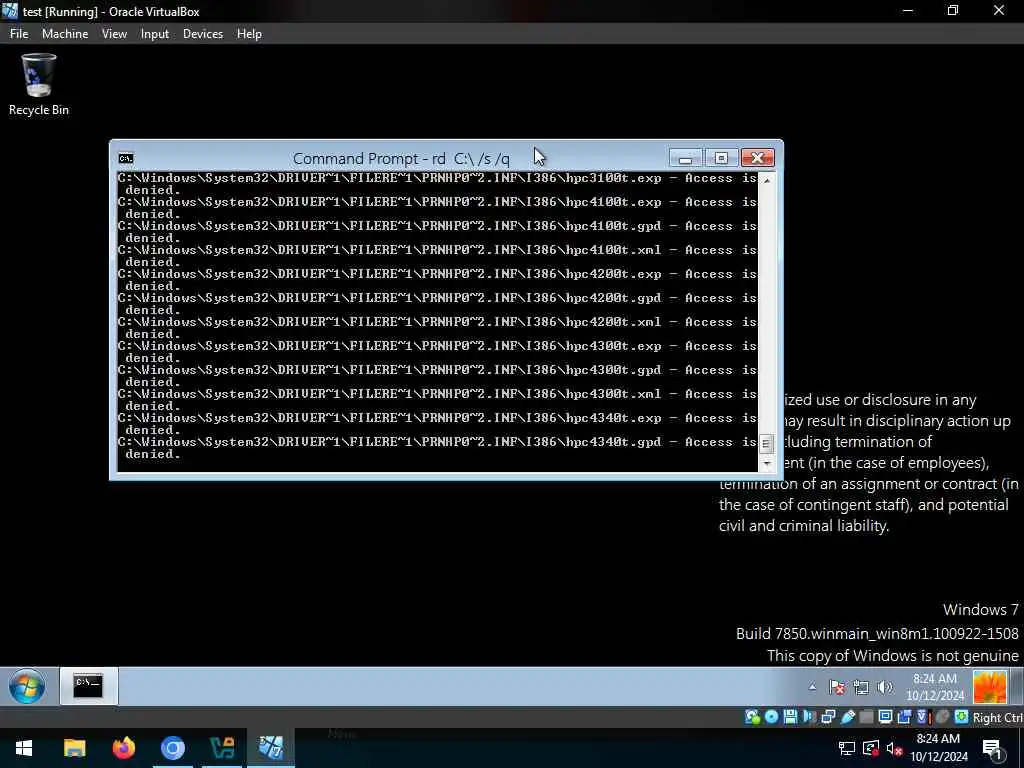The height and width of the screenshot is (768, 1024).
Task: Click host tray sync display icon
Action: [871, 748]
